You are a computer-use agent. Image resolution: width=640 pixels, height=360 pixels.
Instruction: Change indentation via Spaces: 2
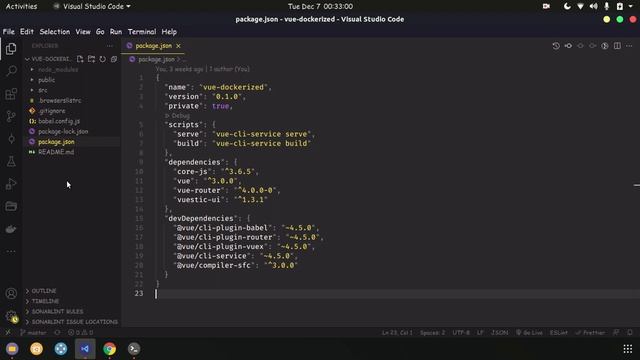(x=433, y=333)
